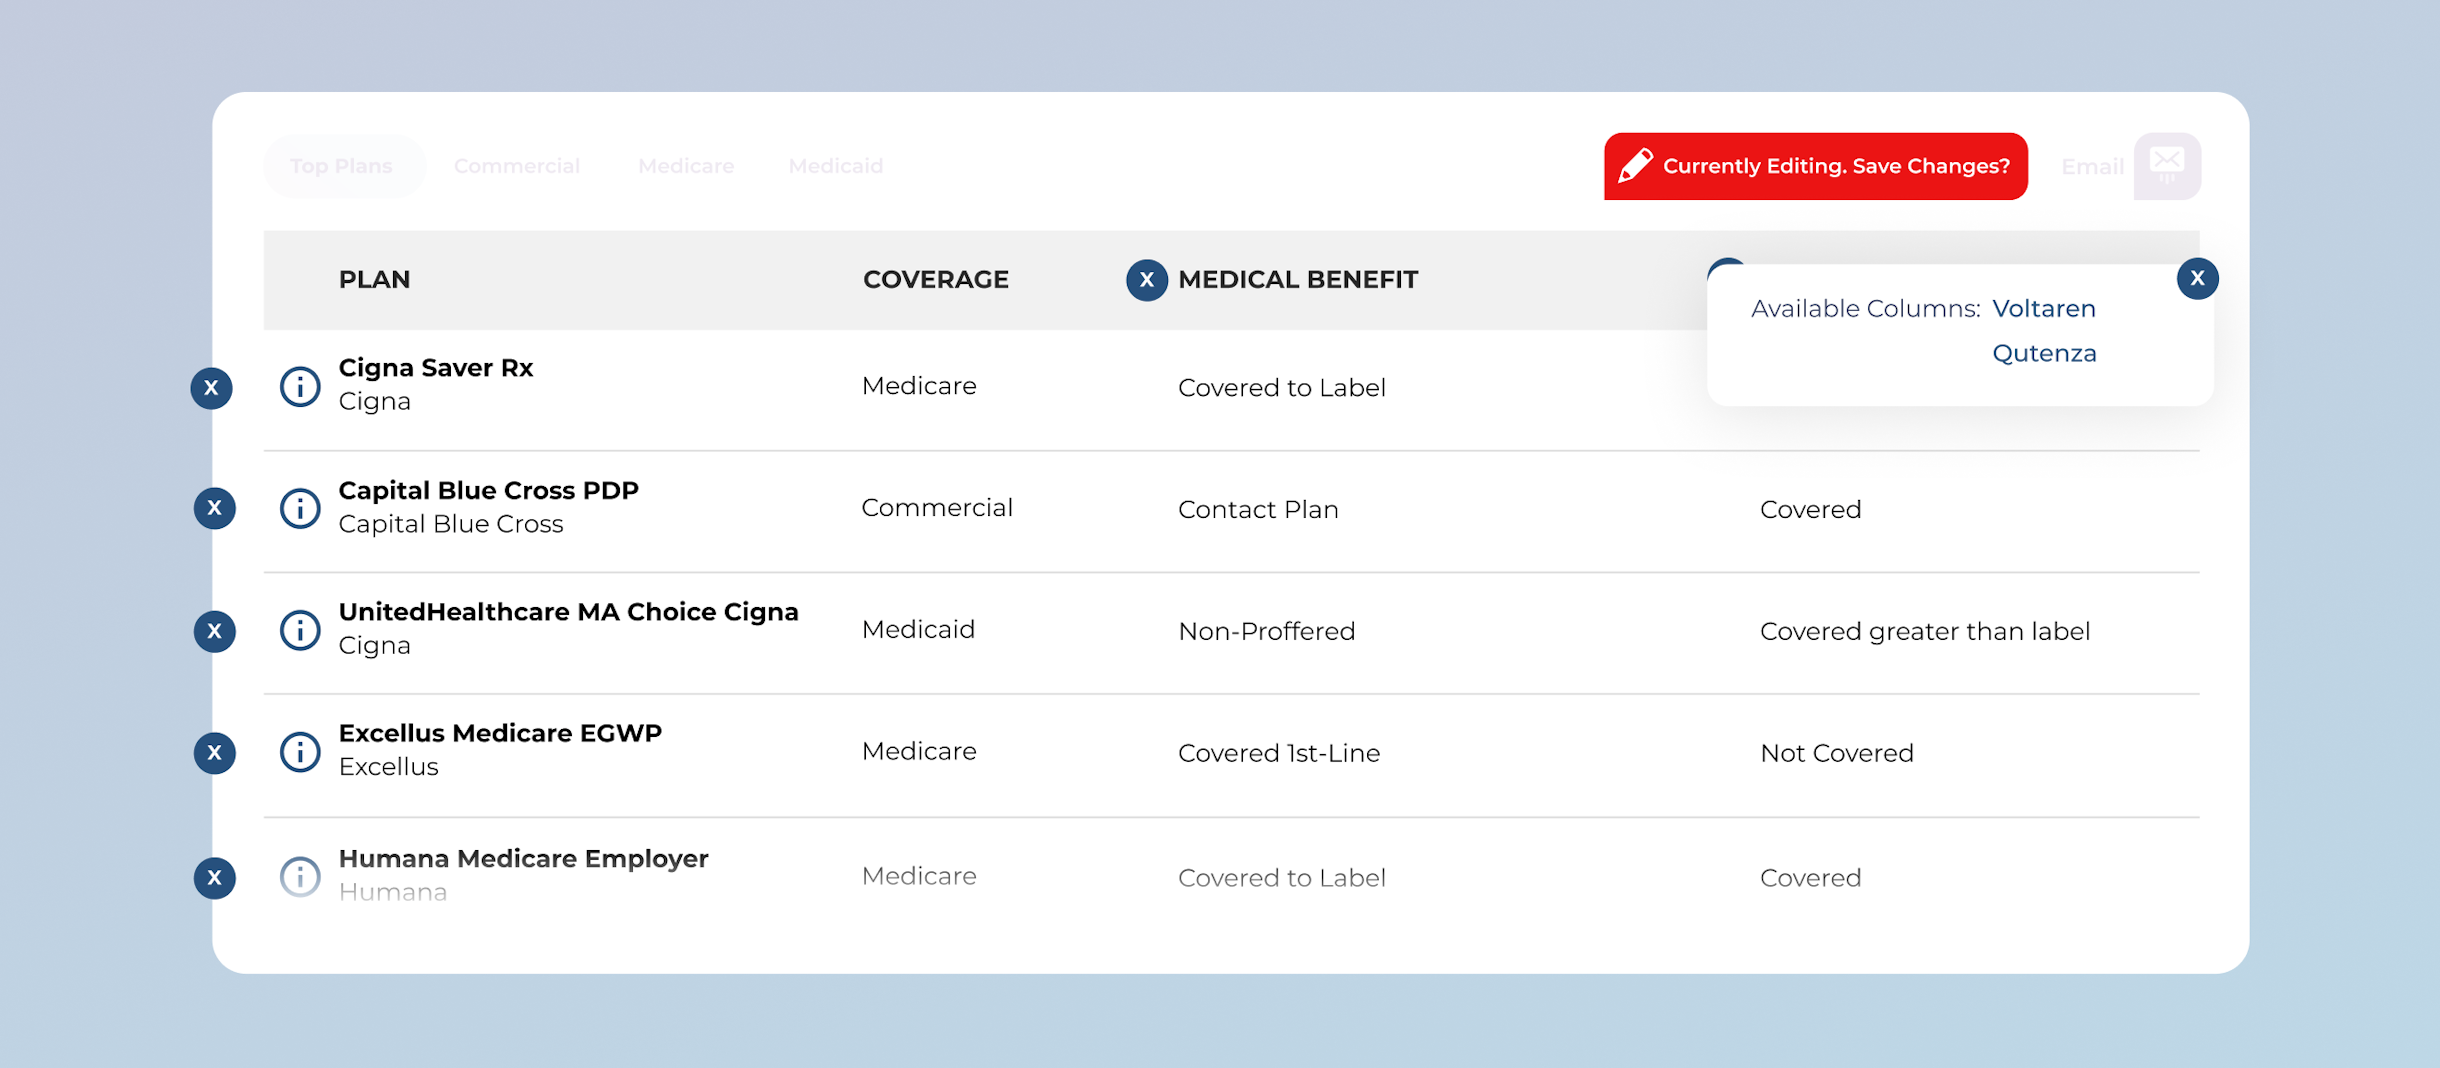
Task: Open info for Cigna Saver Rx
Action: coord(300,386)
